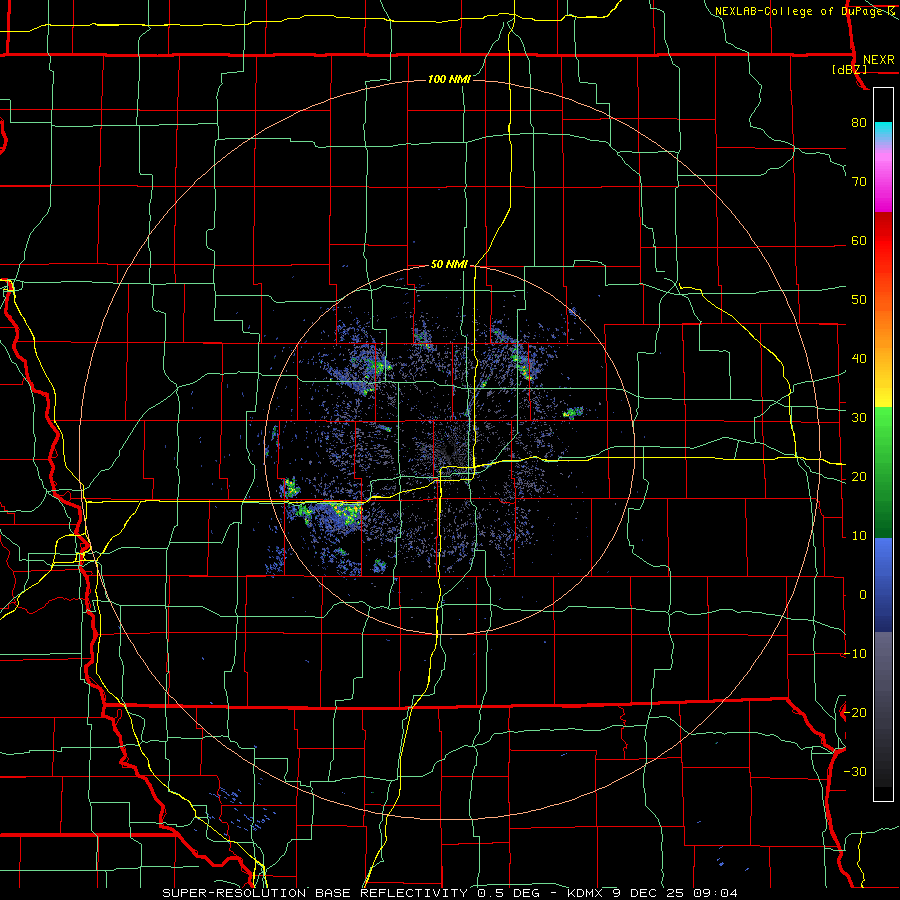Click the positive 10 value on the dBZ scale
The image size is (900, 900).
click(859, 536)
